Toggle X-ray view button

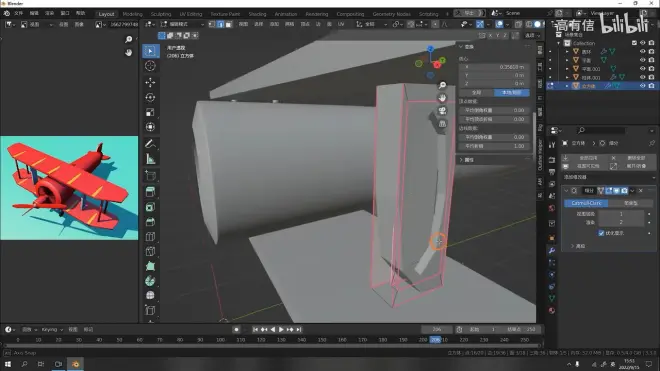click(x=519, y=24)
